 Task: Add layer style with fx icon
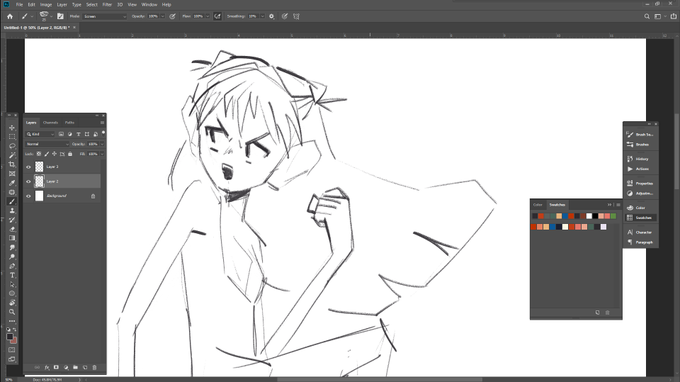[x=47, y=367]
